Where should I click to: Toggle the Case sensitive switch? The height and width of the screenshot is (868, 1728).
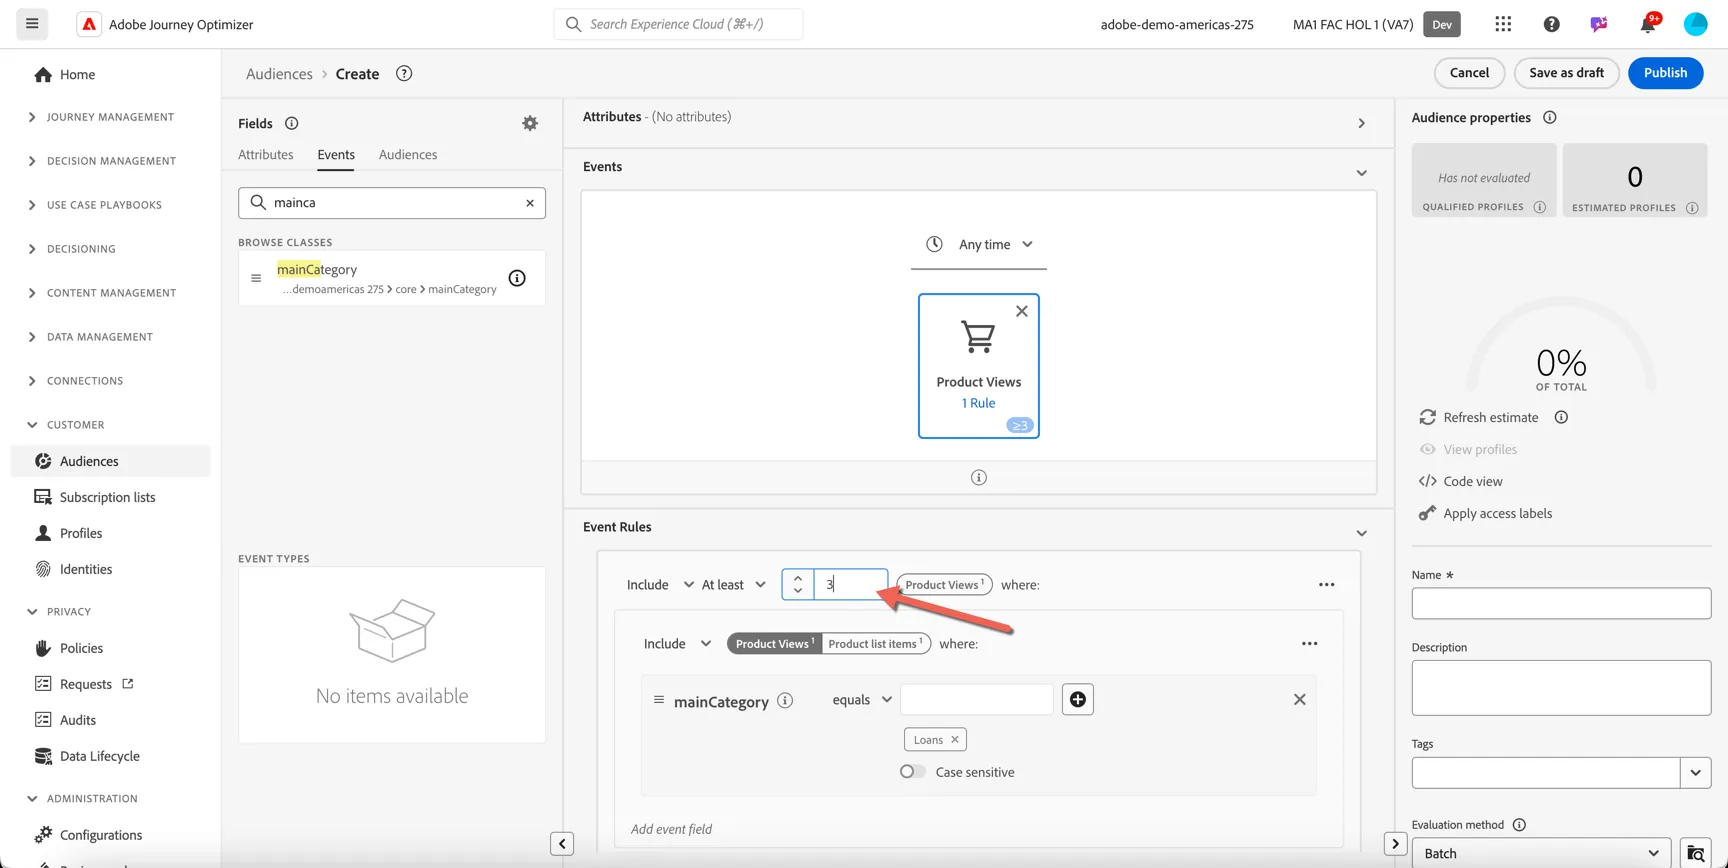(x=912, y=772)
